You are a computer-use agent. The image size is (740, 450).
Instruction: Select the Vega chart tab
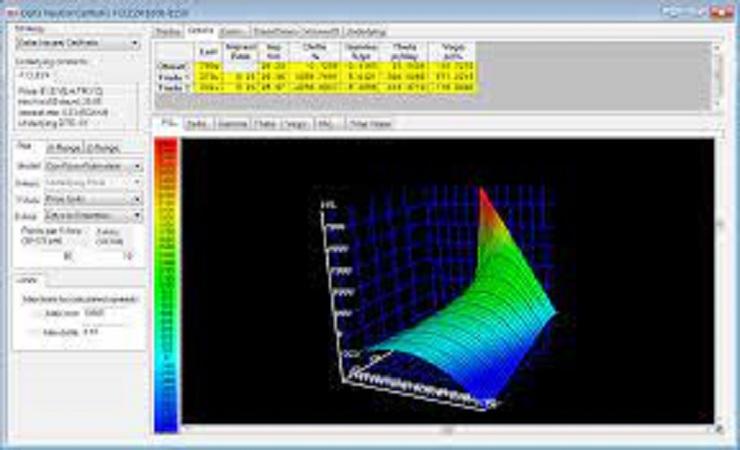coord(296,124)
